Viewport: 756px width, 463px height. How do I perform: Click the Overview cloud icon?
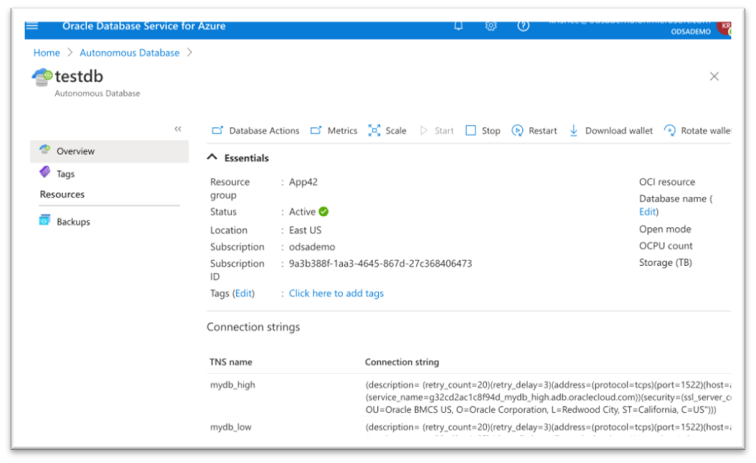tap(45, 150)
